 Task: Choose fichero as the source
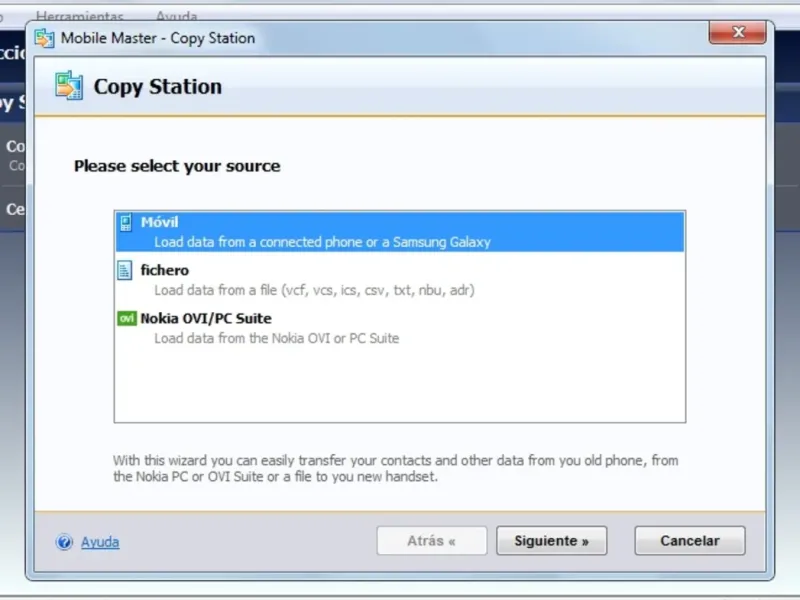point(400,280)
